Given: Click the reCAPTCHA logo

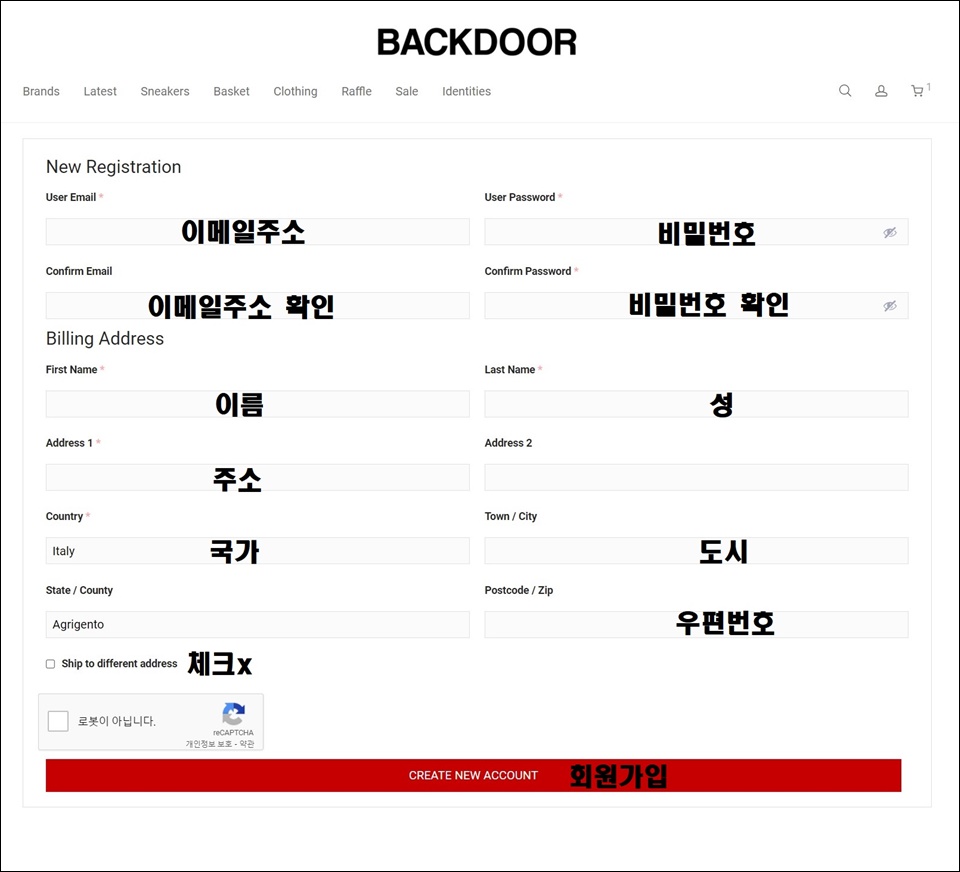Looking at the screenshot, I should tap(233, 714).
